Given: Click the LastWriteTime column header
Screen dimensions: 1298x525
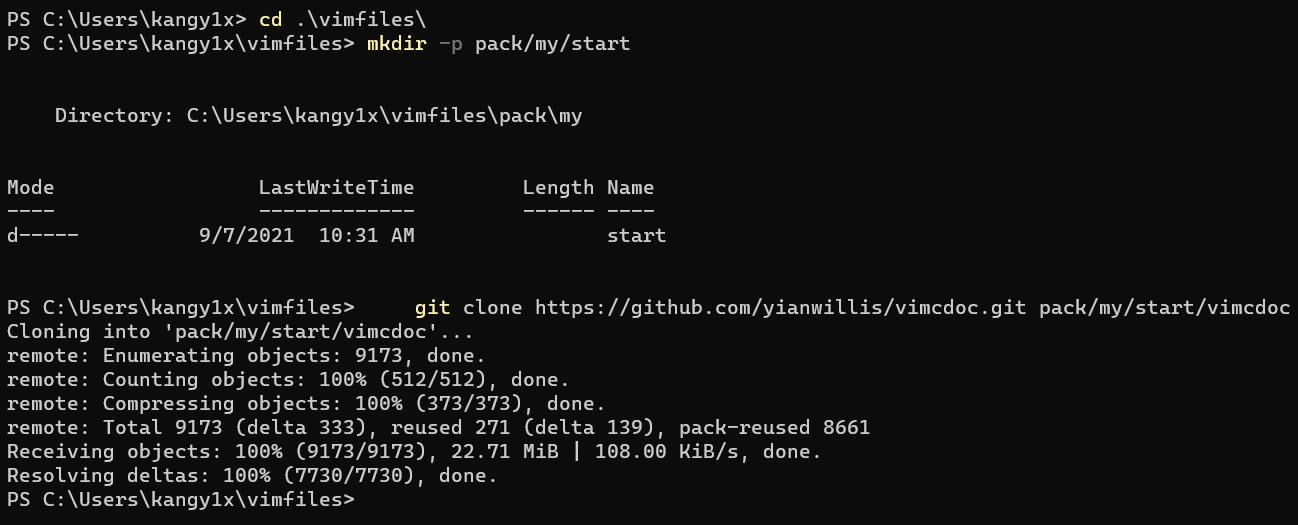Looking at the screenshot, I should pyautogui.click(x=336, y=187).
